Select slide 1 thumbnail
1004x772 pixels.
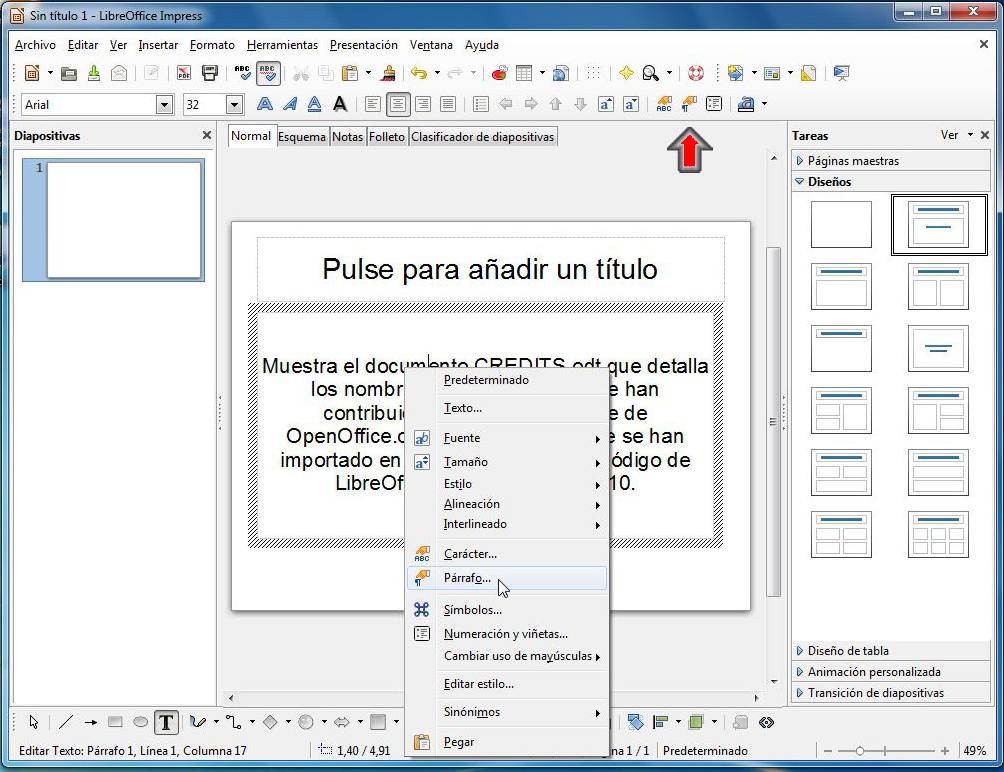click(124, 220)
